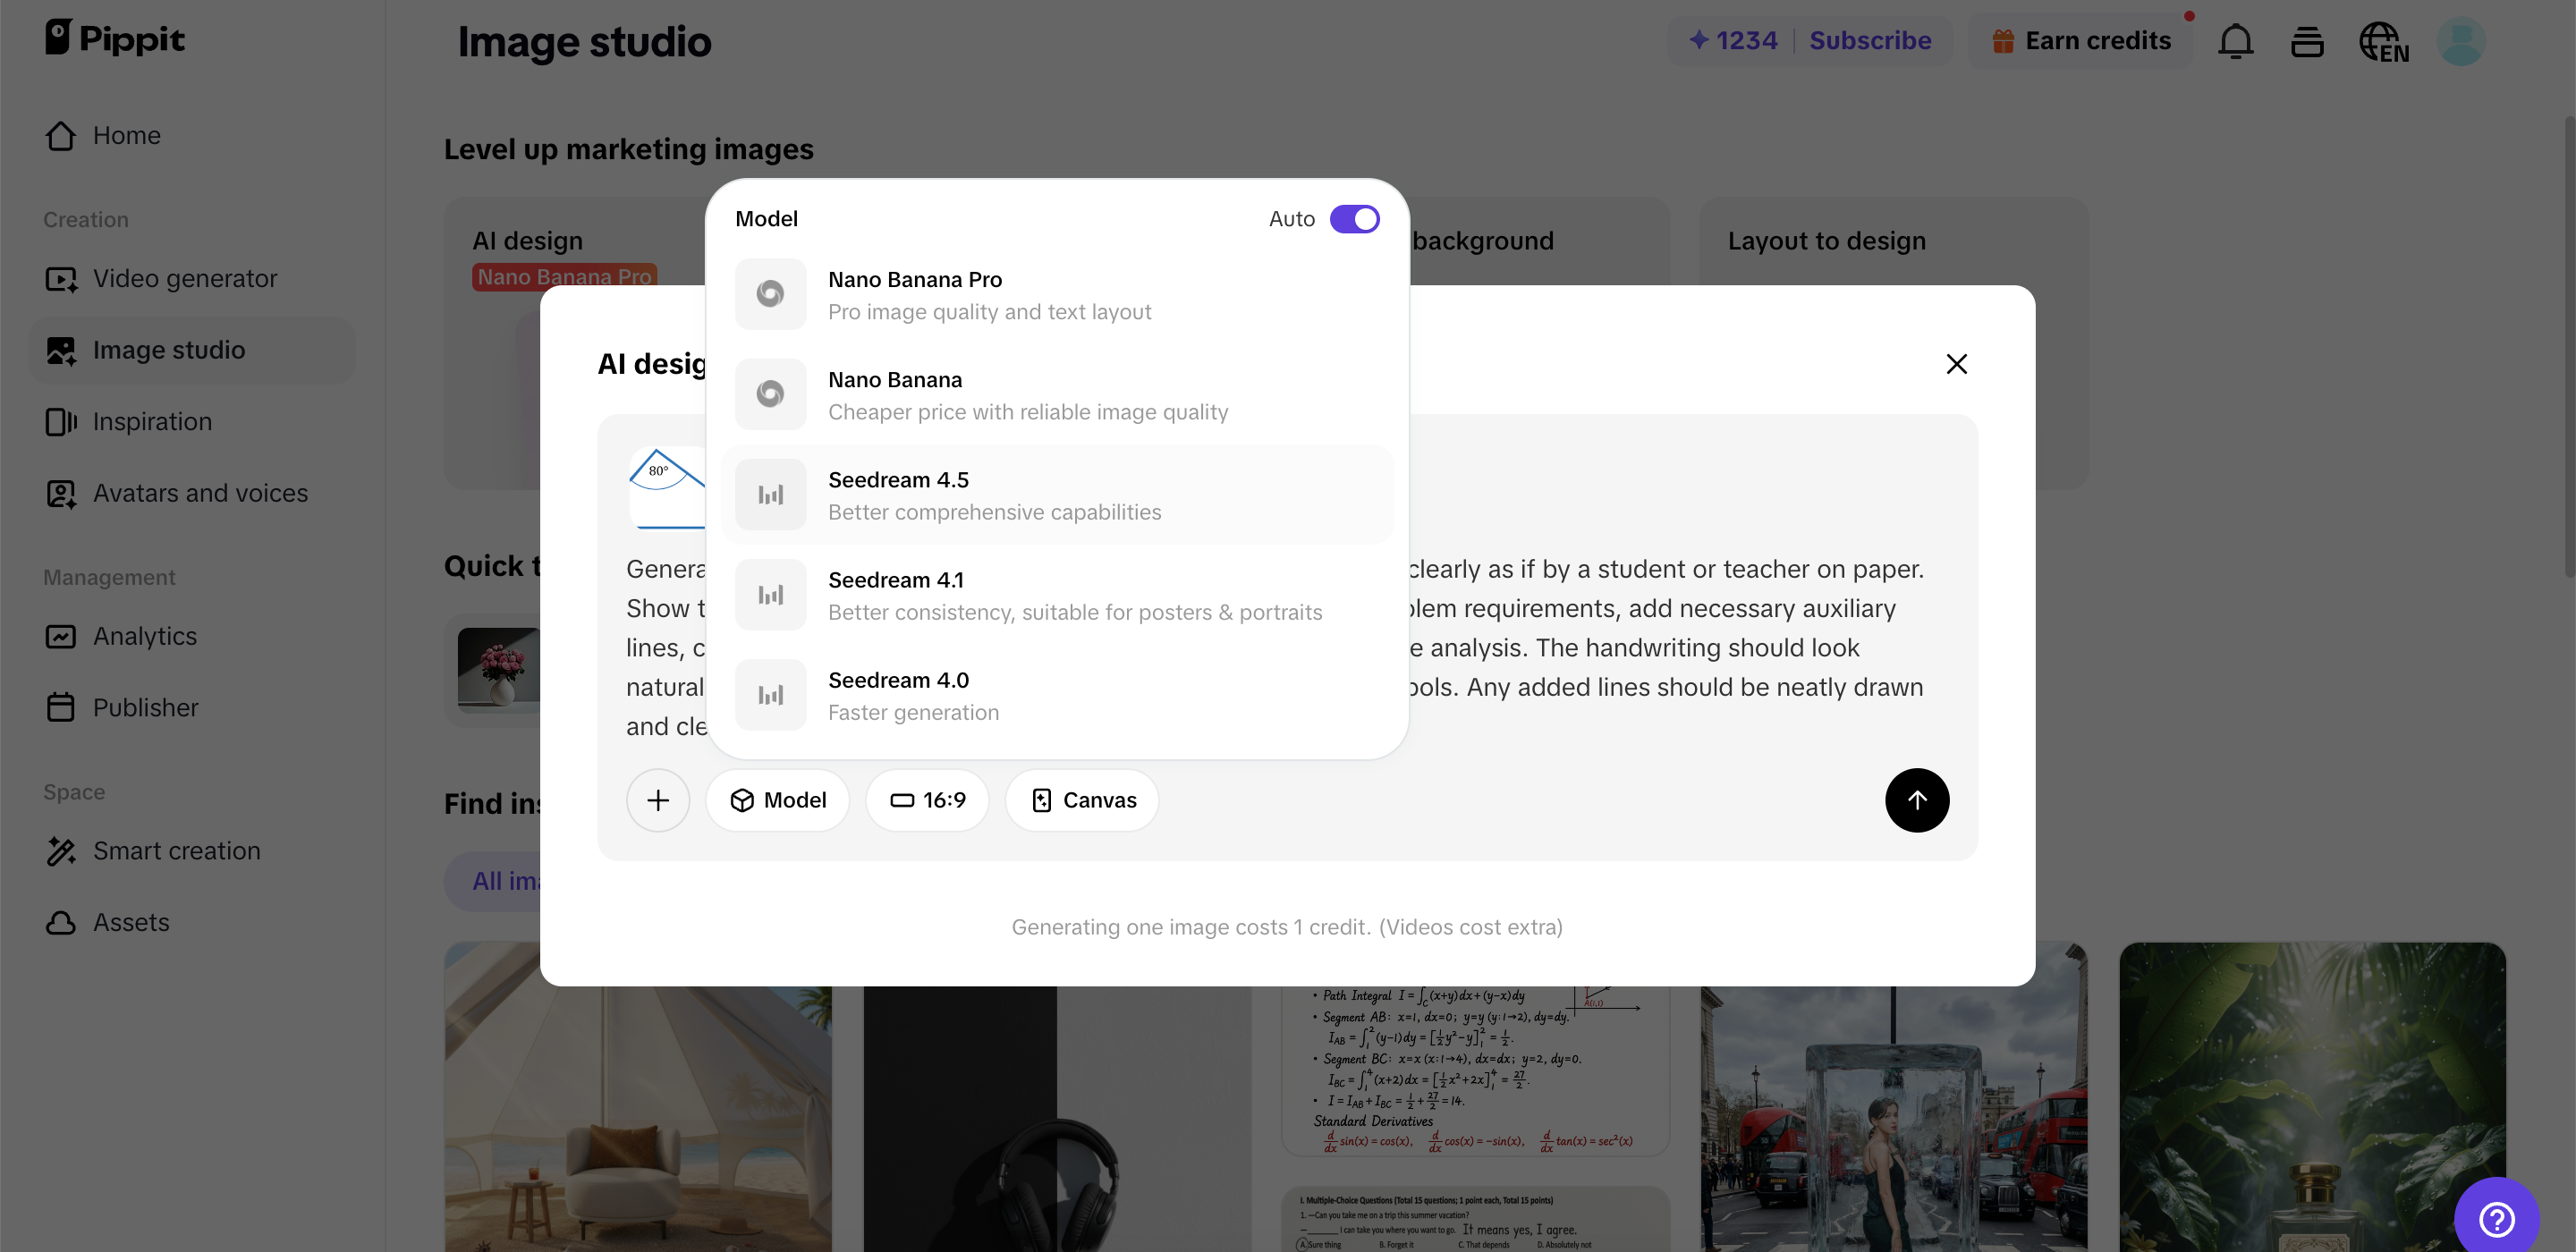Go to Video generator in sidebar
Image resolution: width=2576 pixels, height=1252 pixels.
click(x=185, y=279)
